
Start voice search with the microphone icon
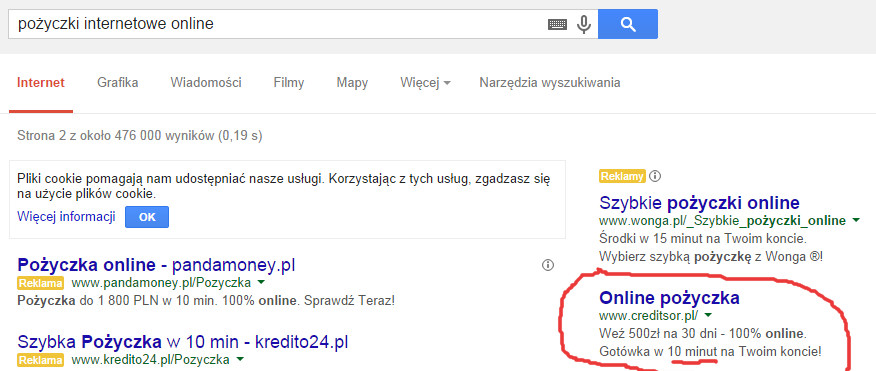click(584, 24)
